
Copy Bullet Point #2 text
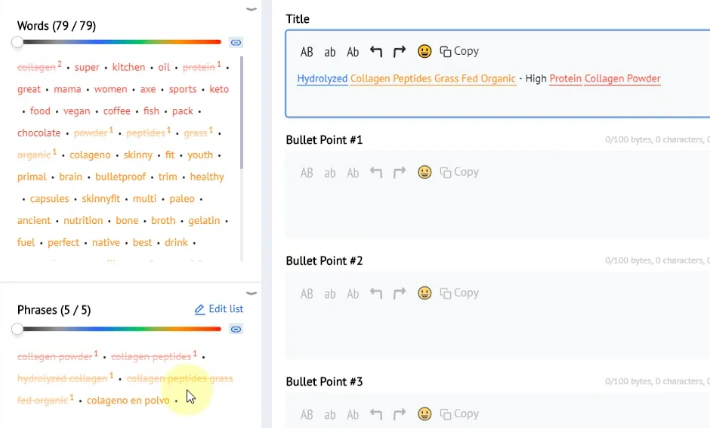click(459, 293)
